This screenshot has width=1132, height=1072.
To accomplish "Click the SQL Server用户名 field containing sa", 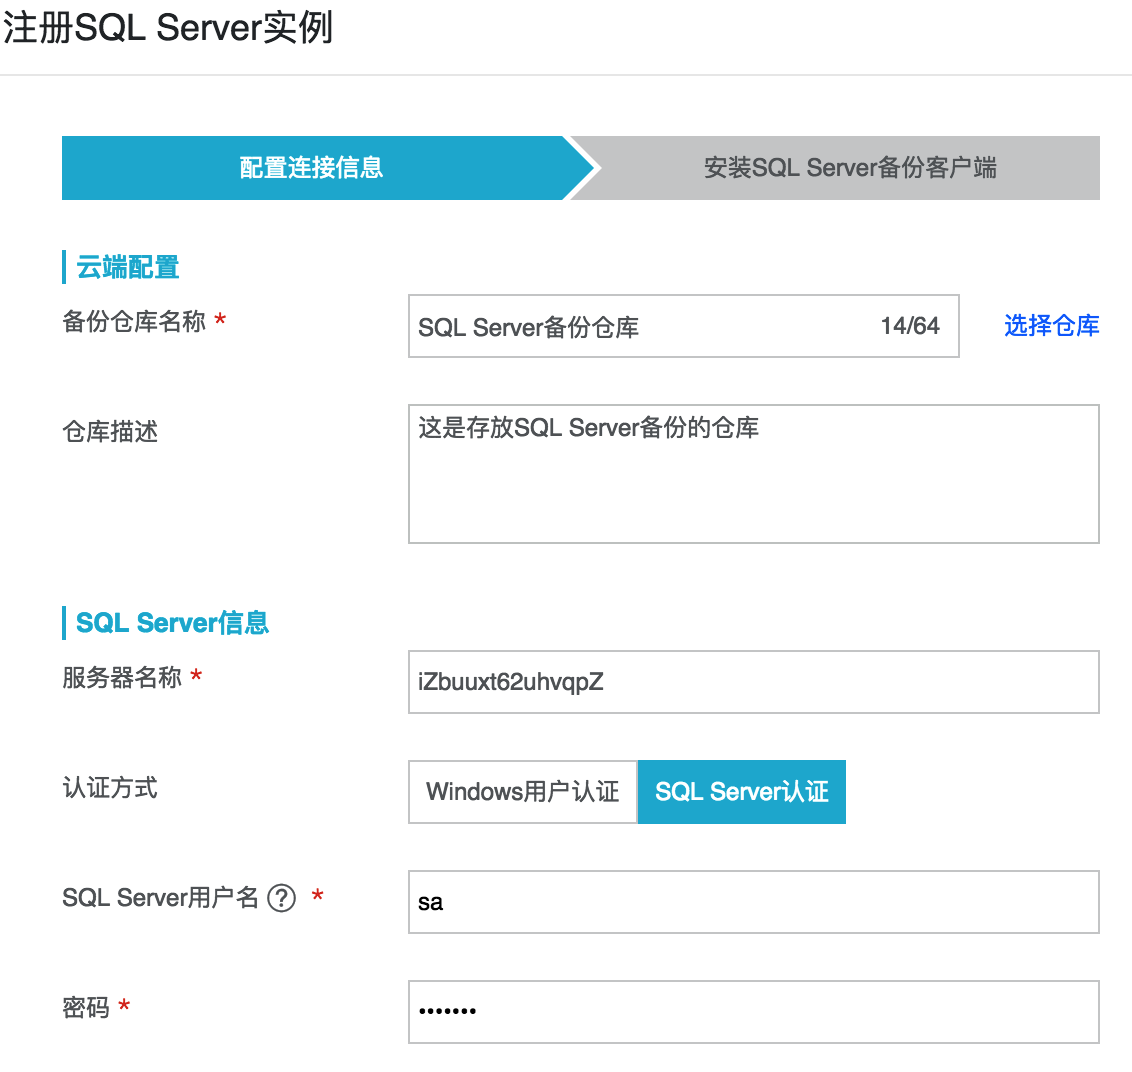I will tap(754, 902).
